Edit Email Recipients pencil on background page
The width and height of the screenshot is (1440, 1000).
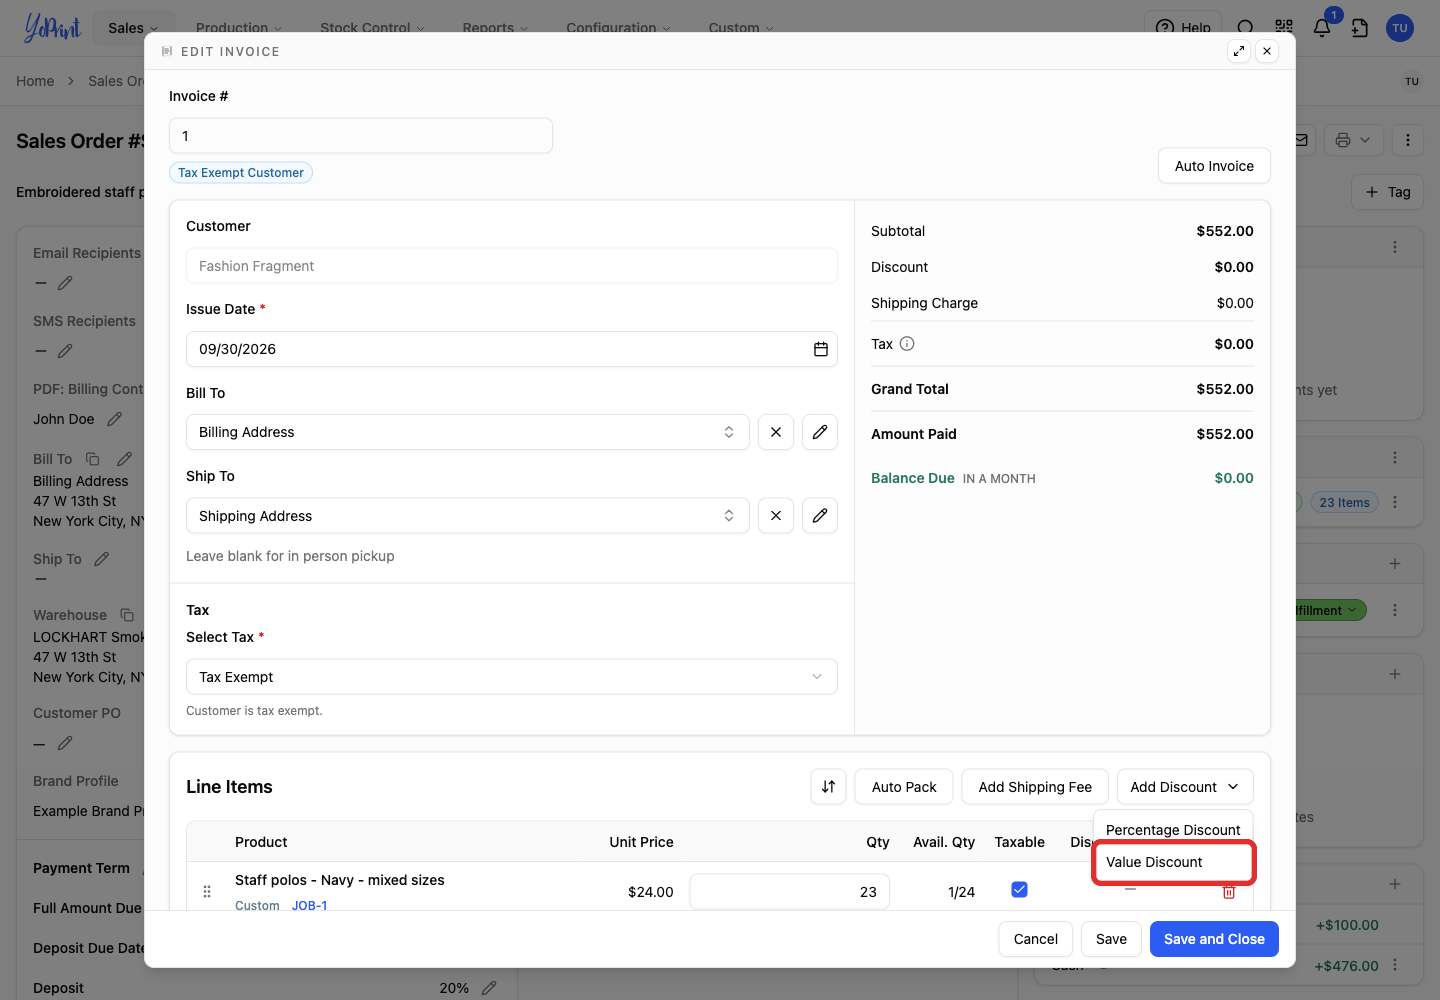click(65, 283)
